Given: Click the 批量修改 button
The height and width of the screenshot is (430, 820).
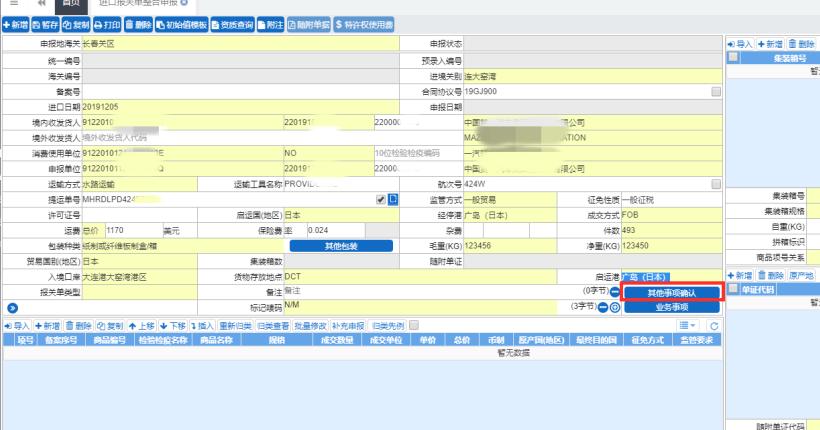Looking at the screenshot, I should 310,326.
